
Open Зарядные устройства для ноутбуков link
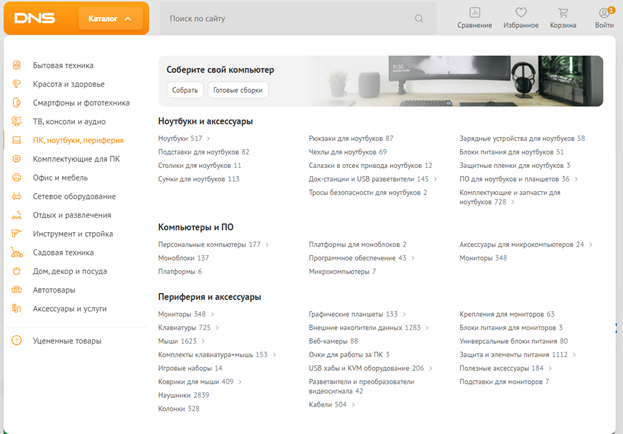[x=522, y=138]
